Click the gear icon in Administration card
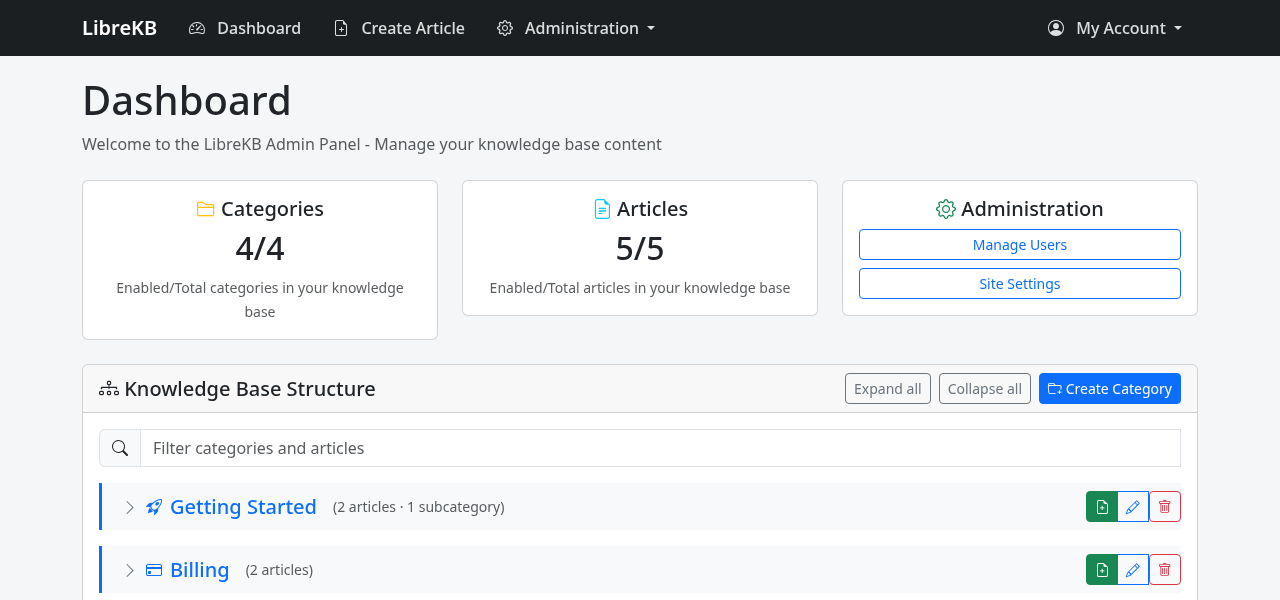Viewport: 1280px width, 600px height. pos(946,209)
